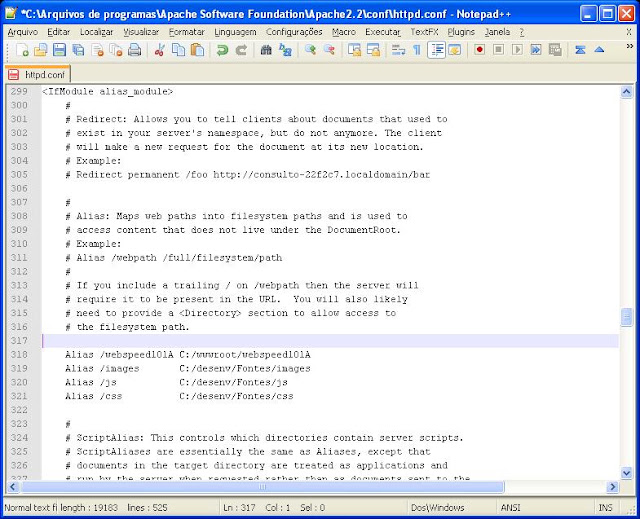The image size is (640, 519).
Task: Save the file with the floppy disk icon
Action: (59, 50)
